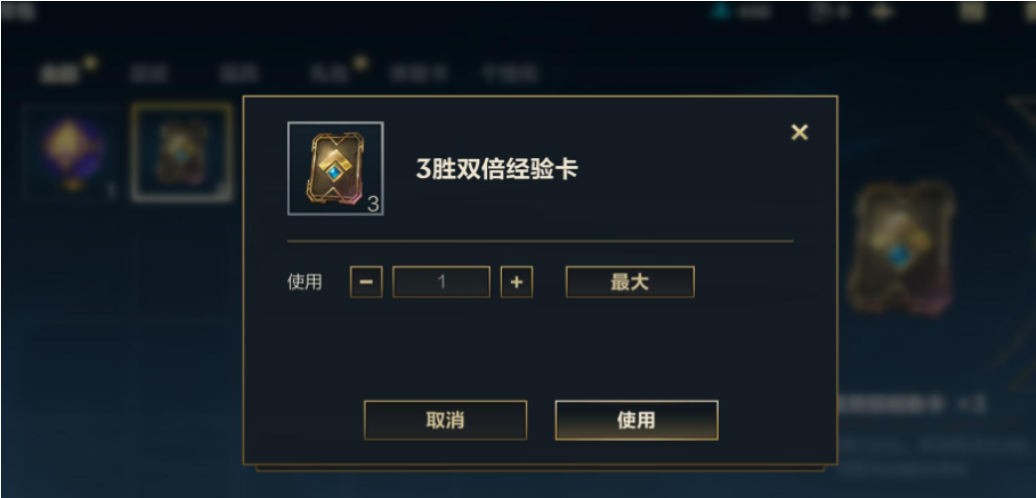Click the blurred gold diamond icon in top bar
Image resolution: width=1036 pixels, height=498 pixels.
[882, 11]
